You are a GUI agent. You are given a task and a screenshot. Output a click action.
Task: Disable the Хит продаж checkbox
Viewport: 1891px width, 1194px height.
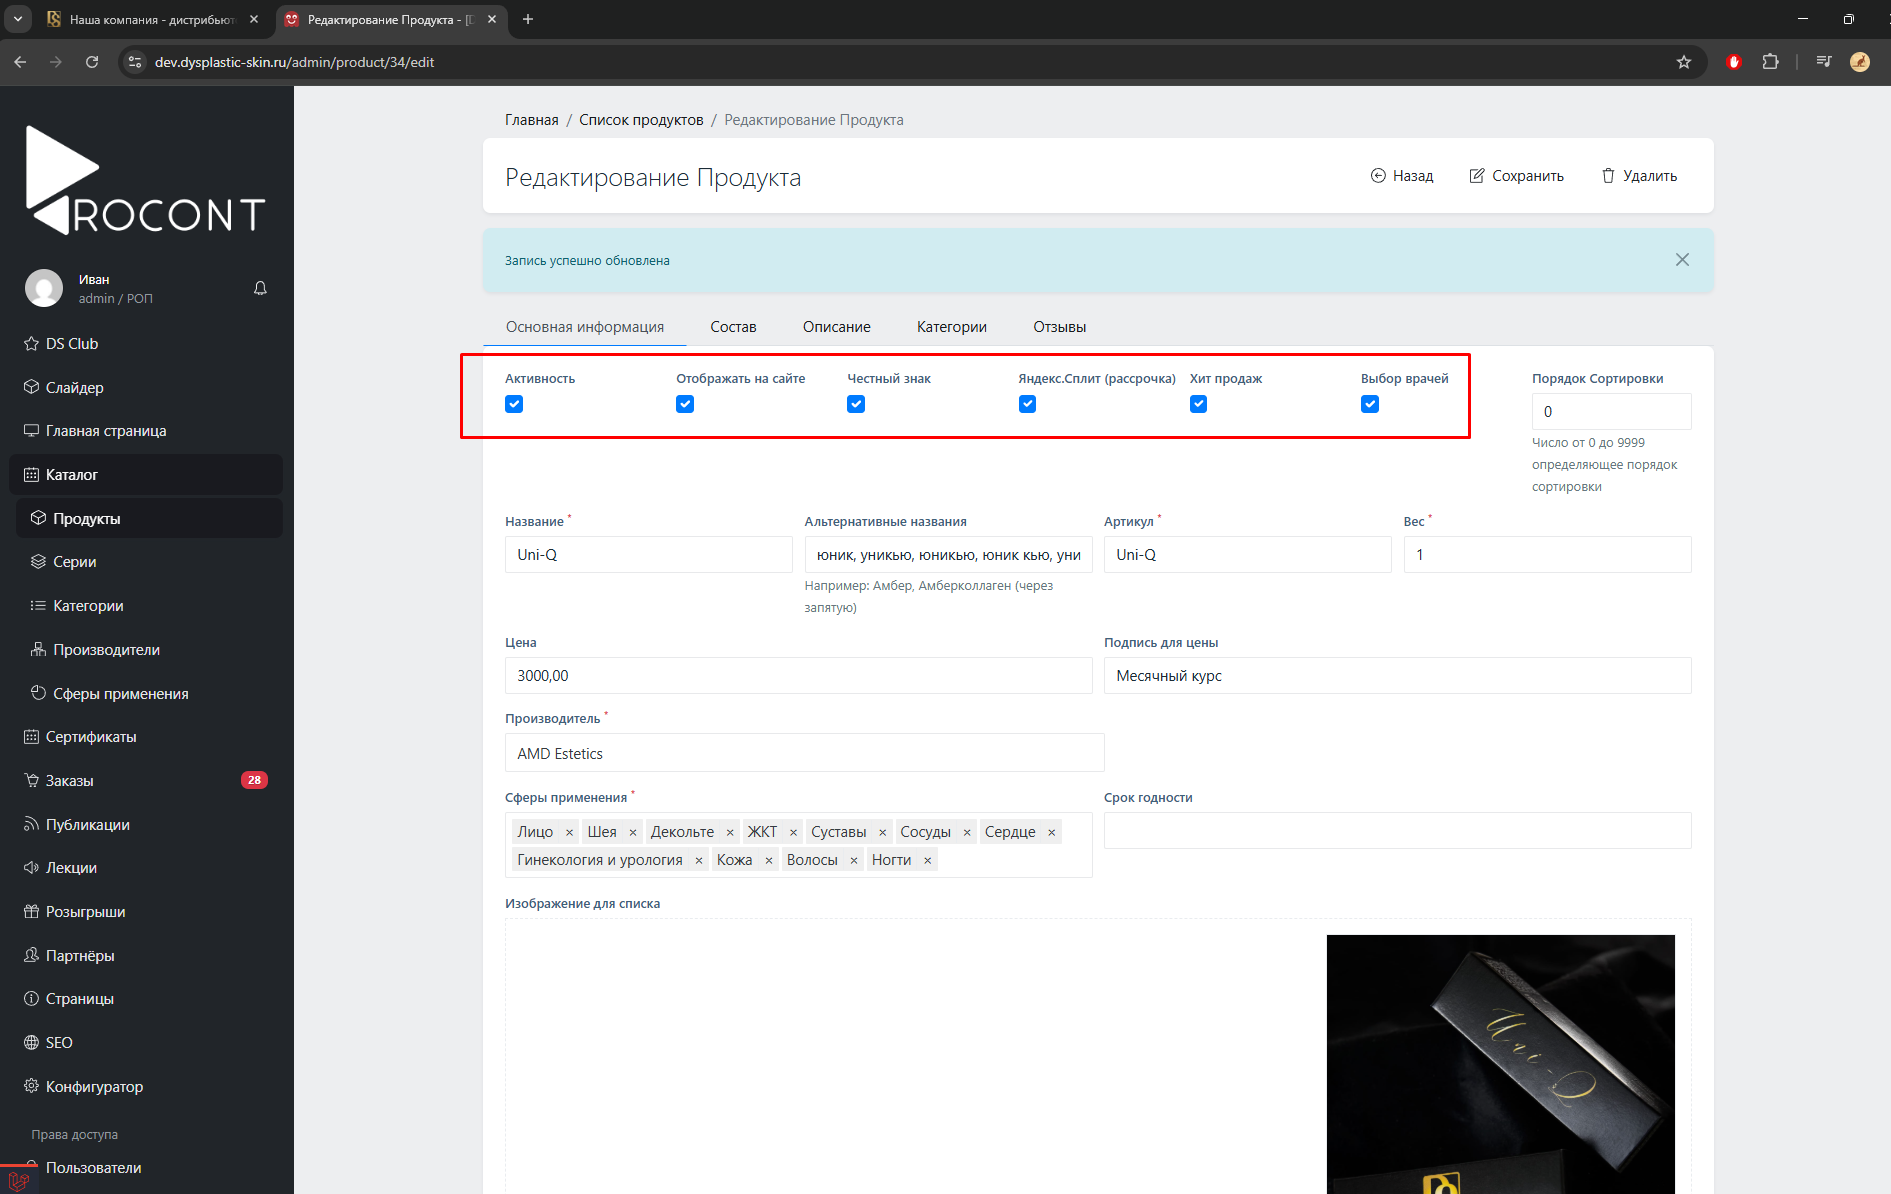click(1198, 404)
